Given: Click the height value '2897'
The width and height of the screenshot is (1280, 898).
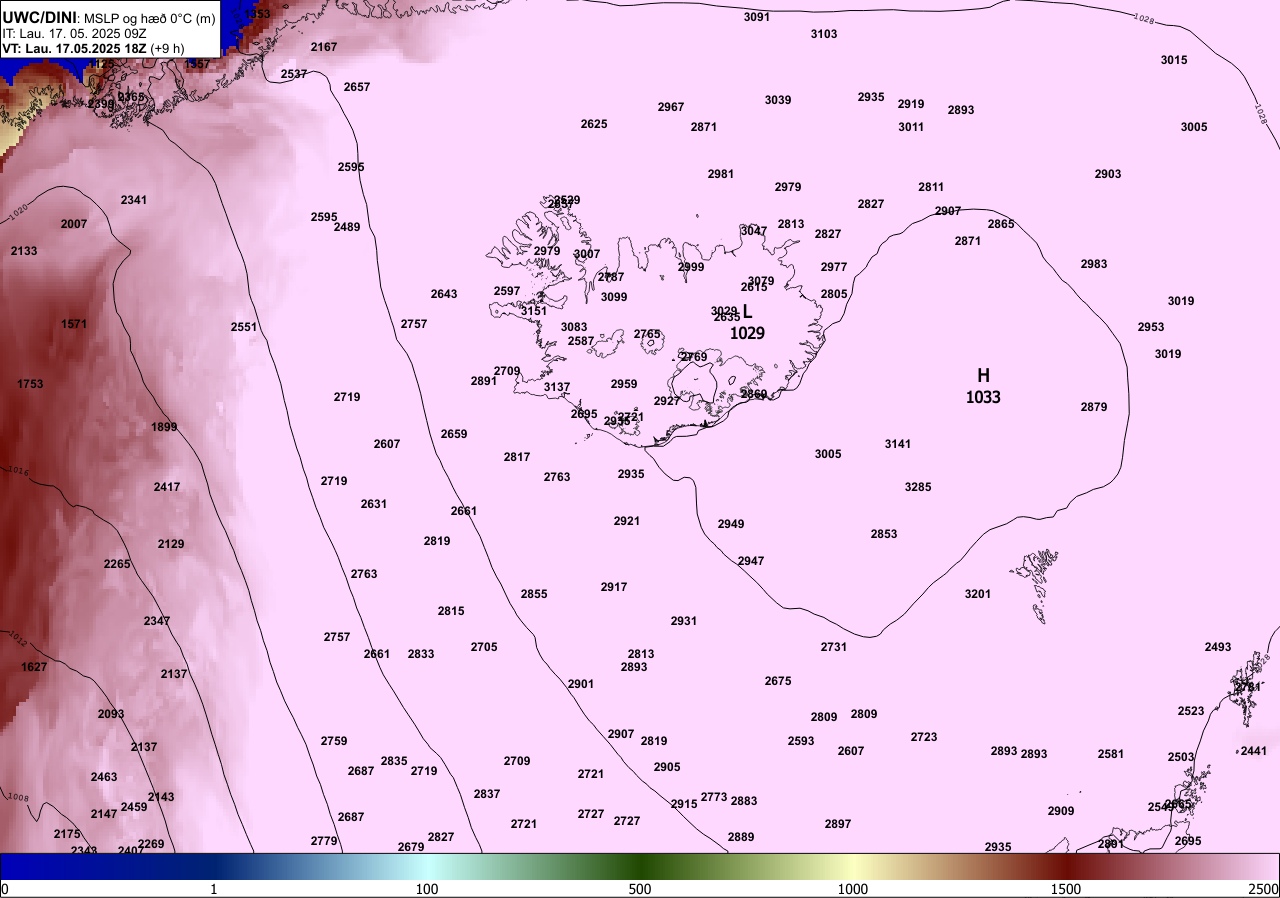Looking at the screenshot, I should (838, 824).
